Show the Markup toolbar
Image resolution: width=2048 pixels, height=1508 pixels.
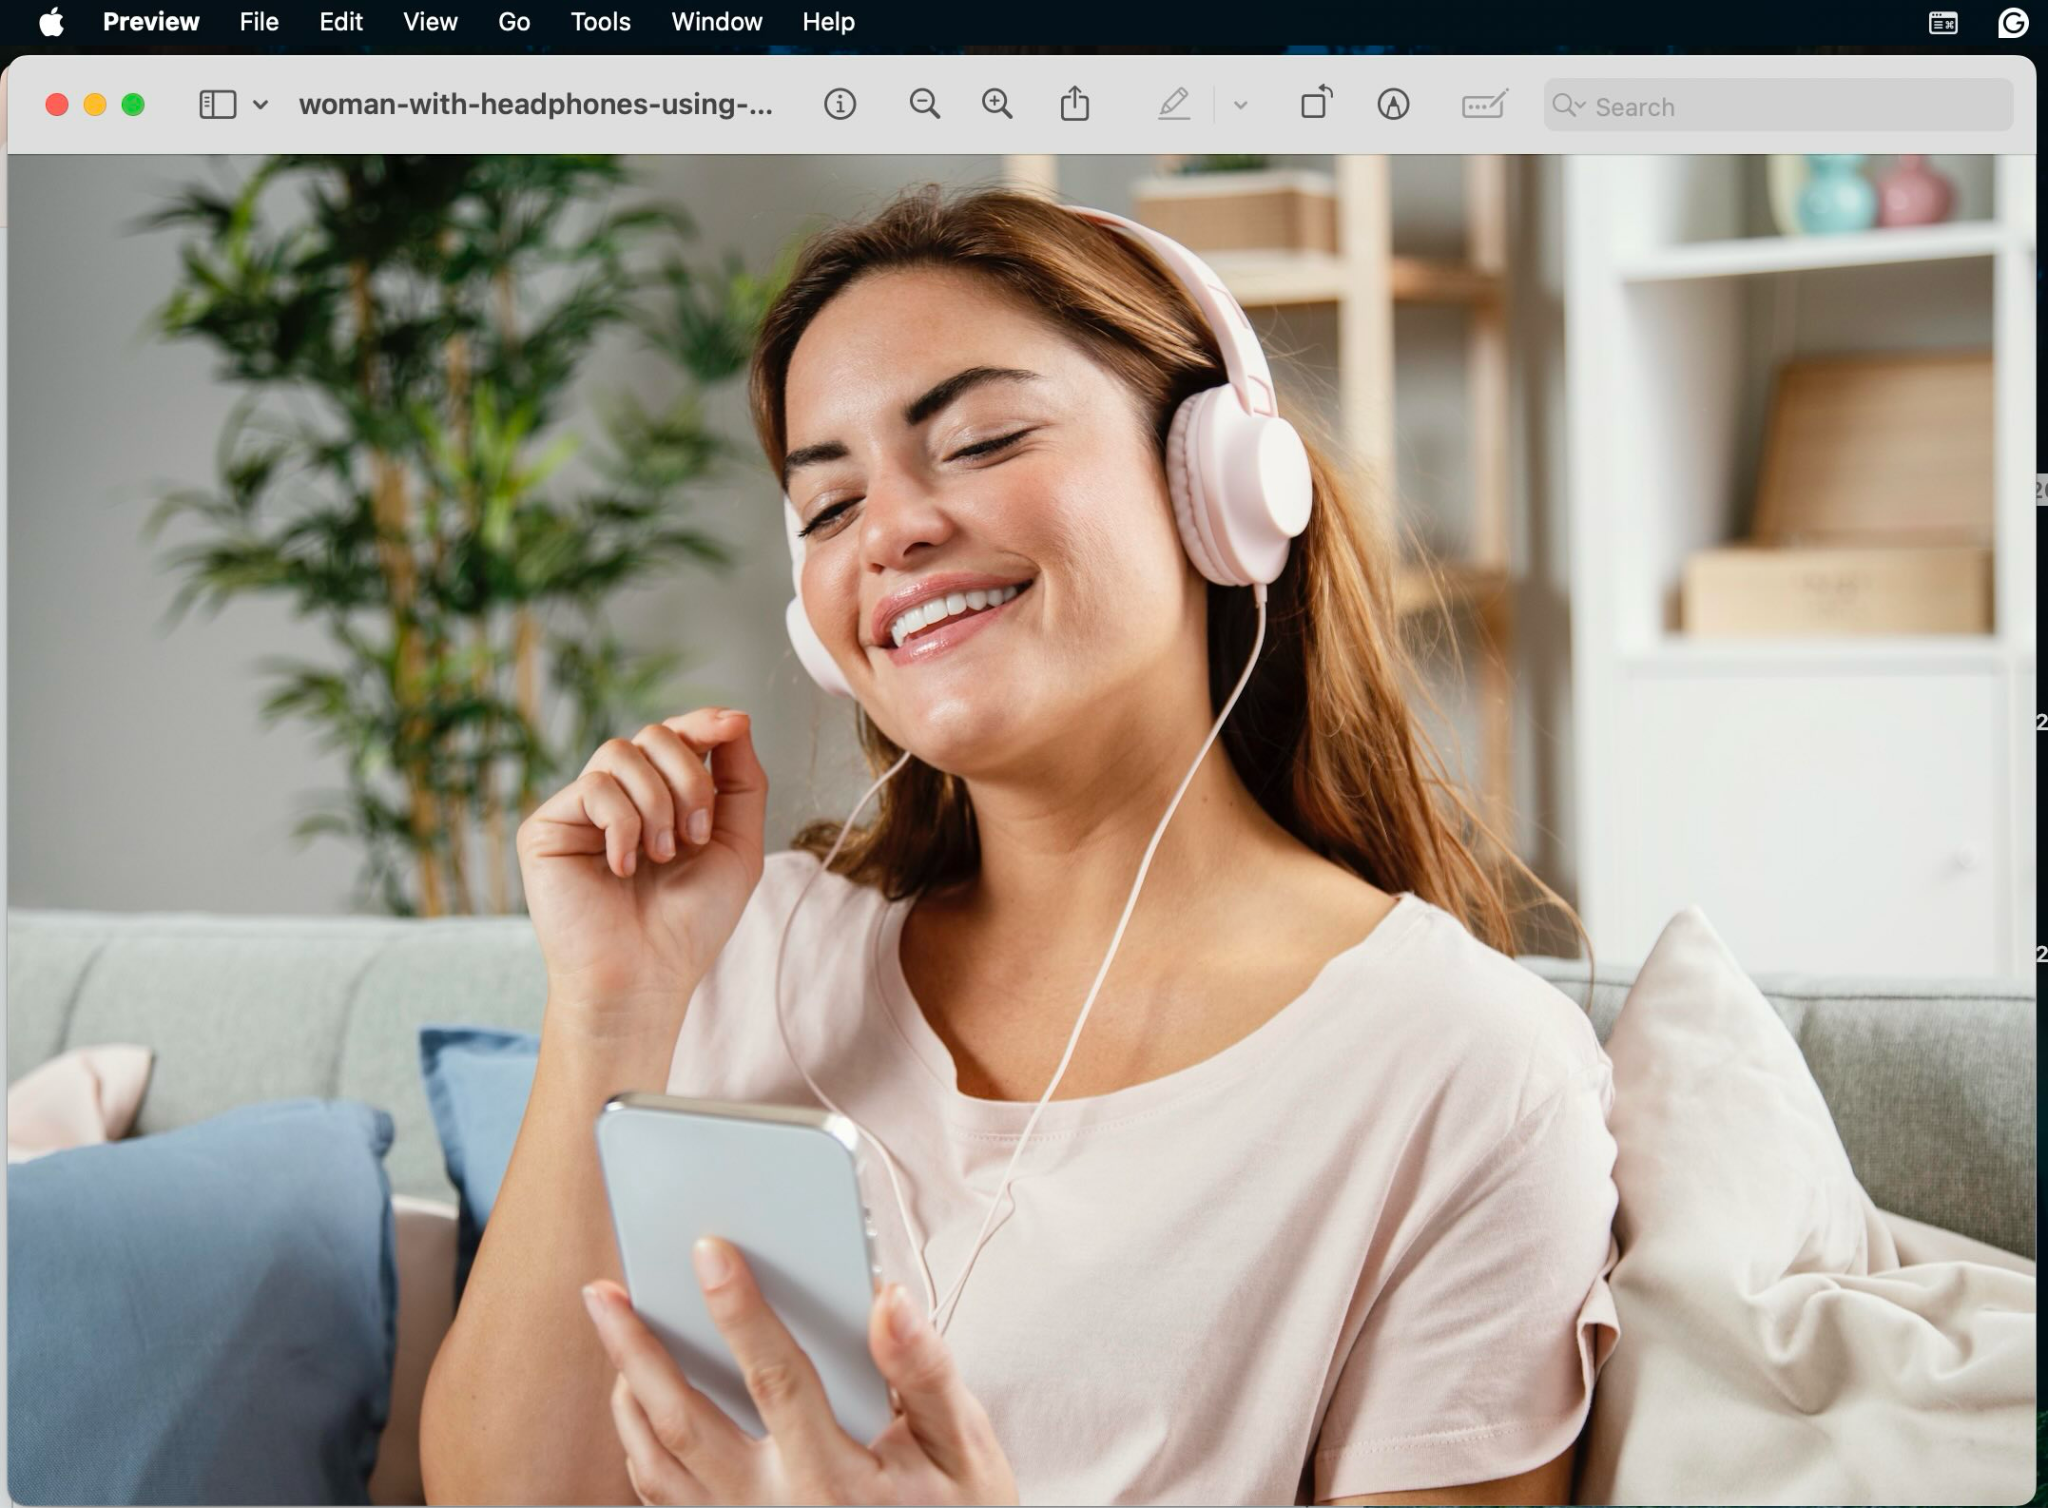[x=1393, y=104]
